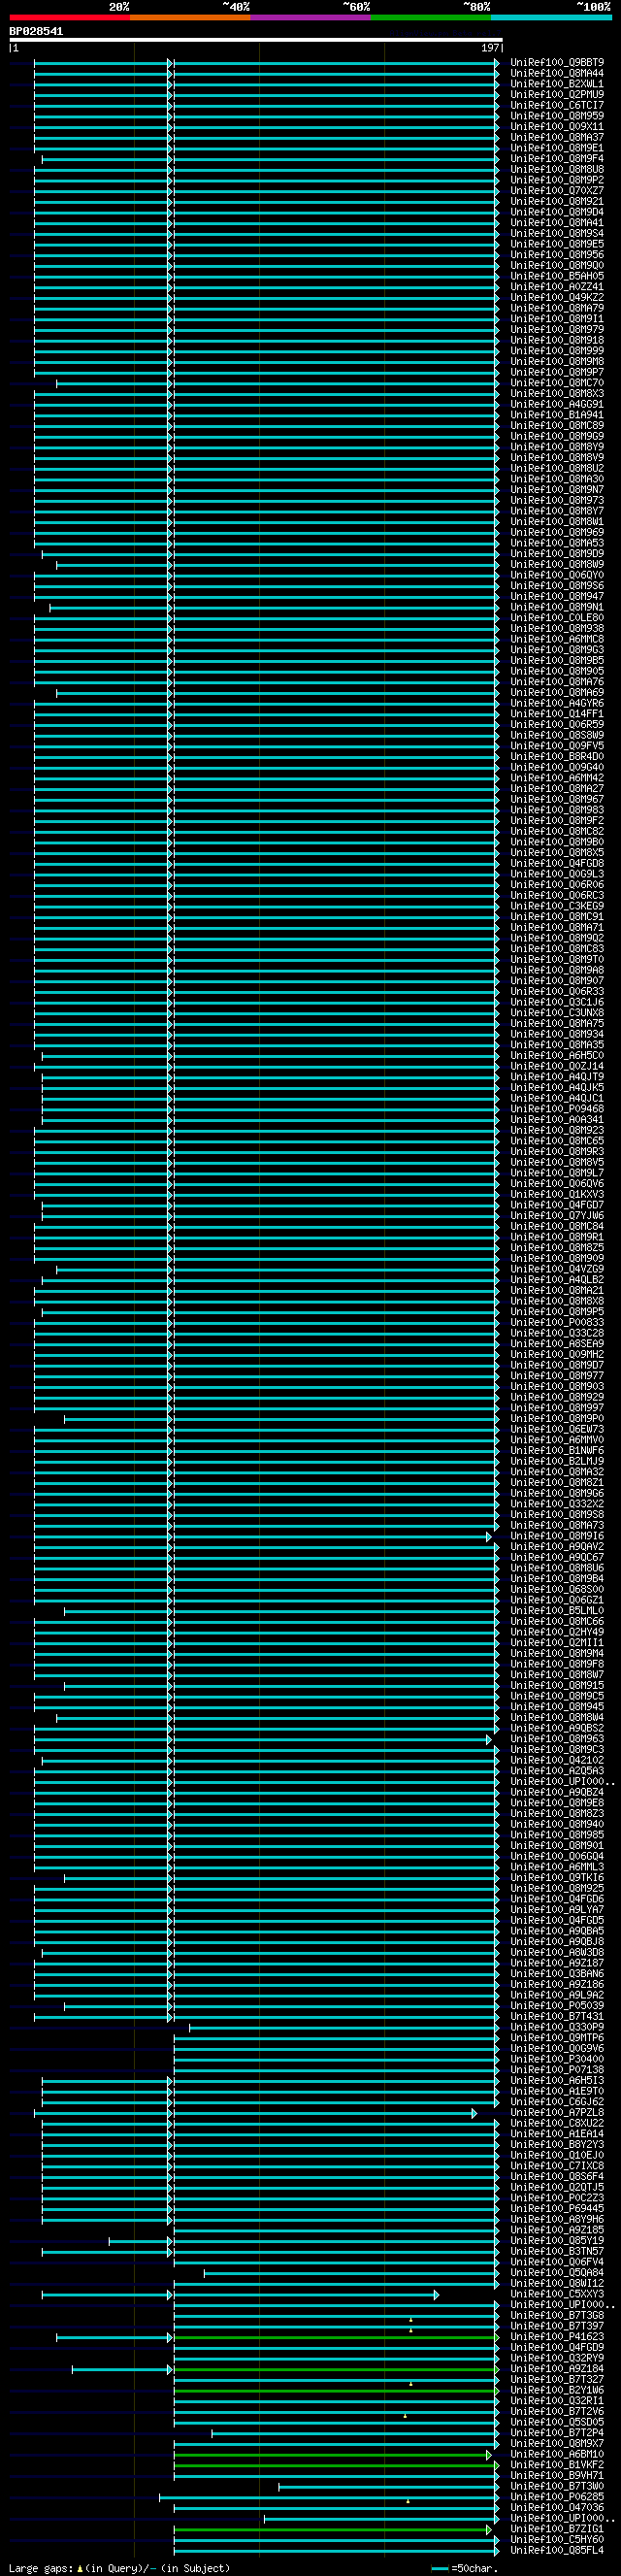Click the alignment bar for UniRef100_A7PZL8

(x=256, y=2114)
